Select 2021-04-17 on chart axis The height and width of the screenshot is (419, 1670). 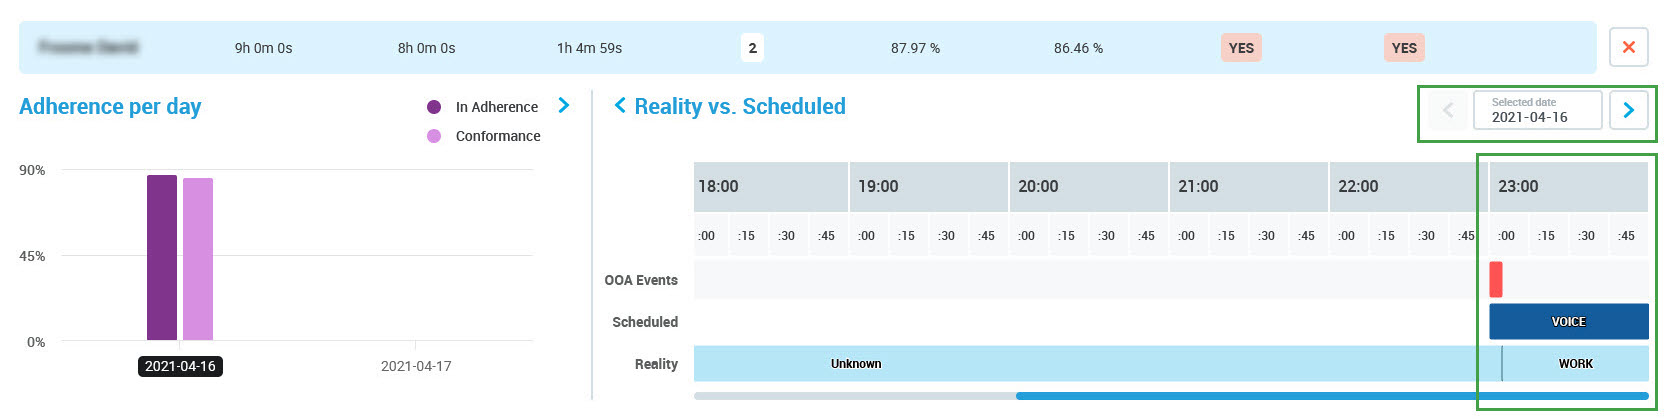tap(416, 366)
